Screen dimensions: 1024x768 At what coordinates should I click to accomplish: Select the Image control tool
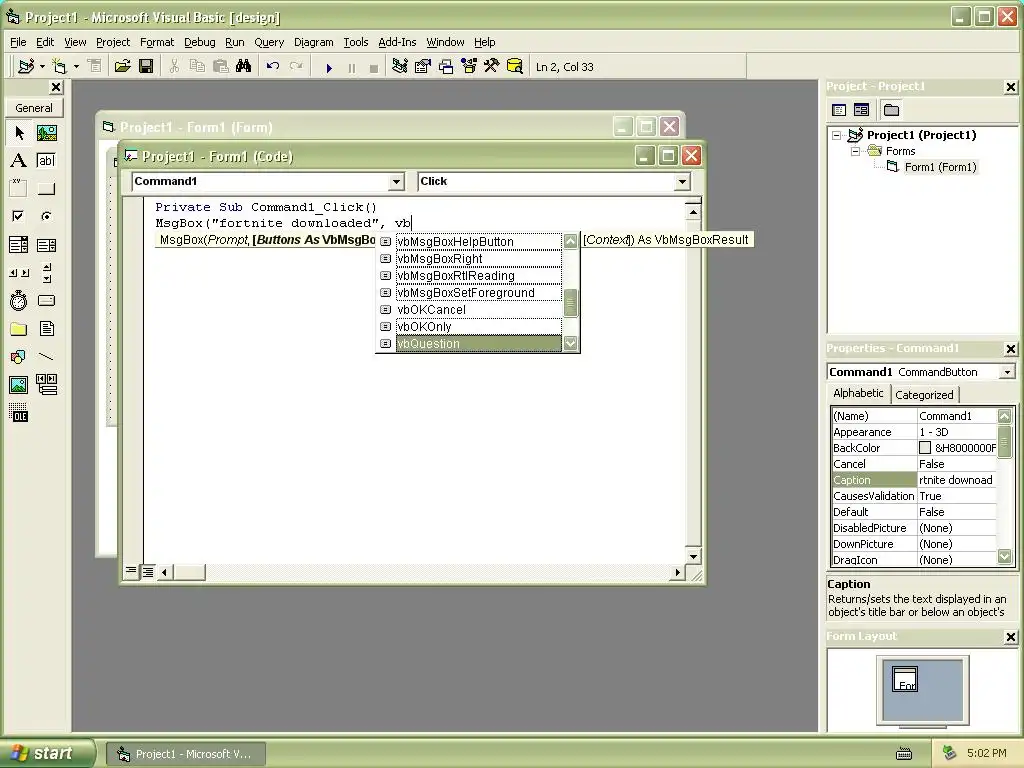coord(19,385)
